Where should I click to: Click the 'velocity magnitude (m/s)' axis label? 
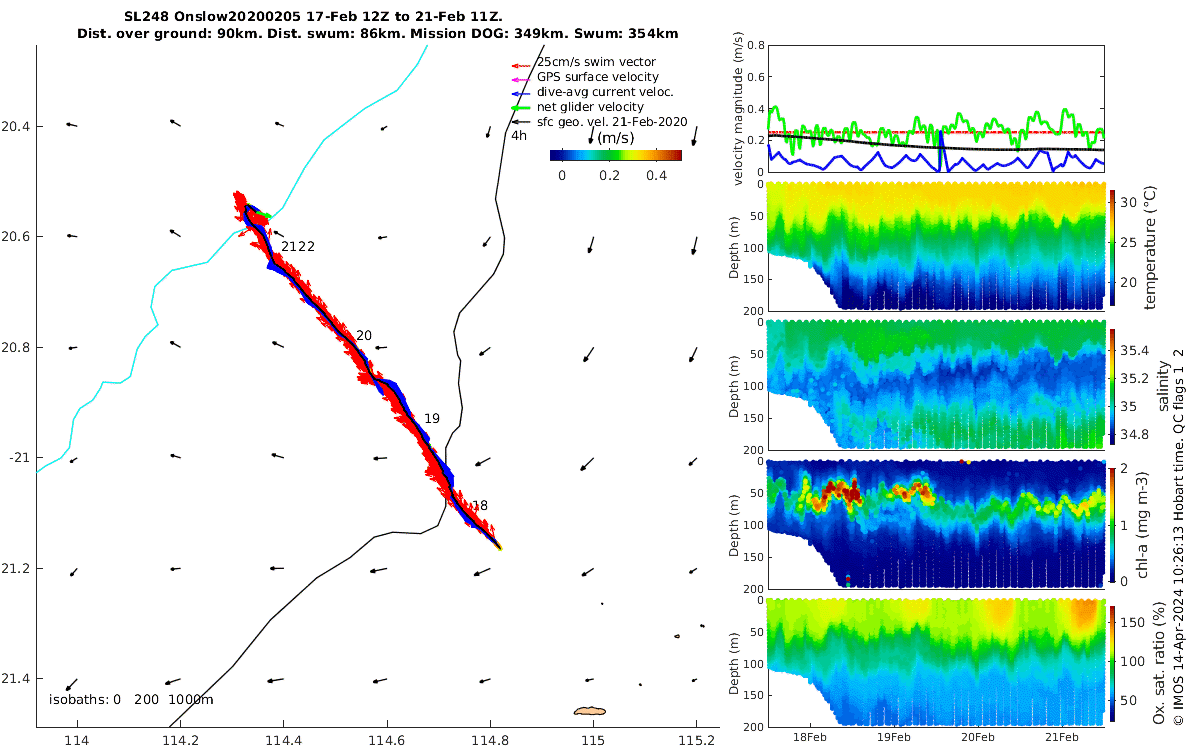coord(740,109)
